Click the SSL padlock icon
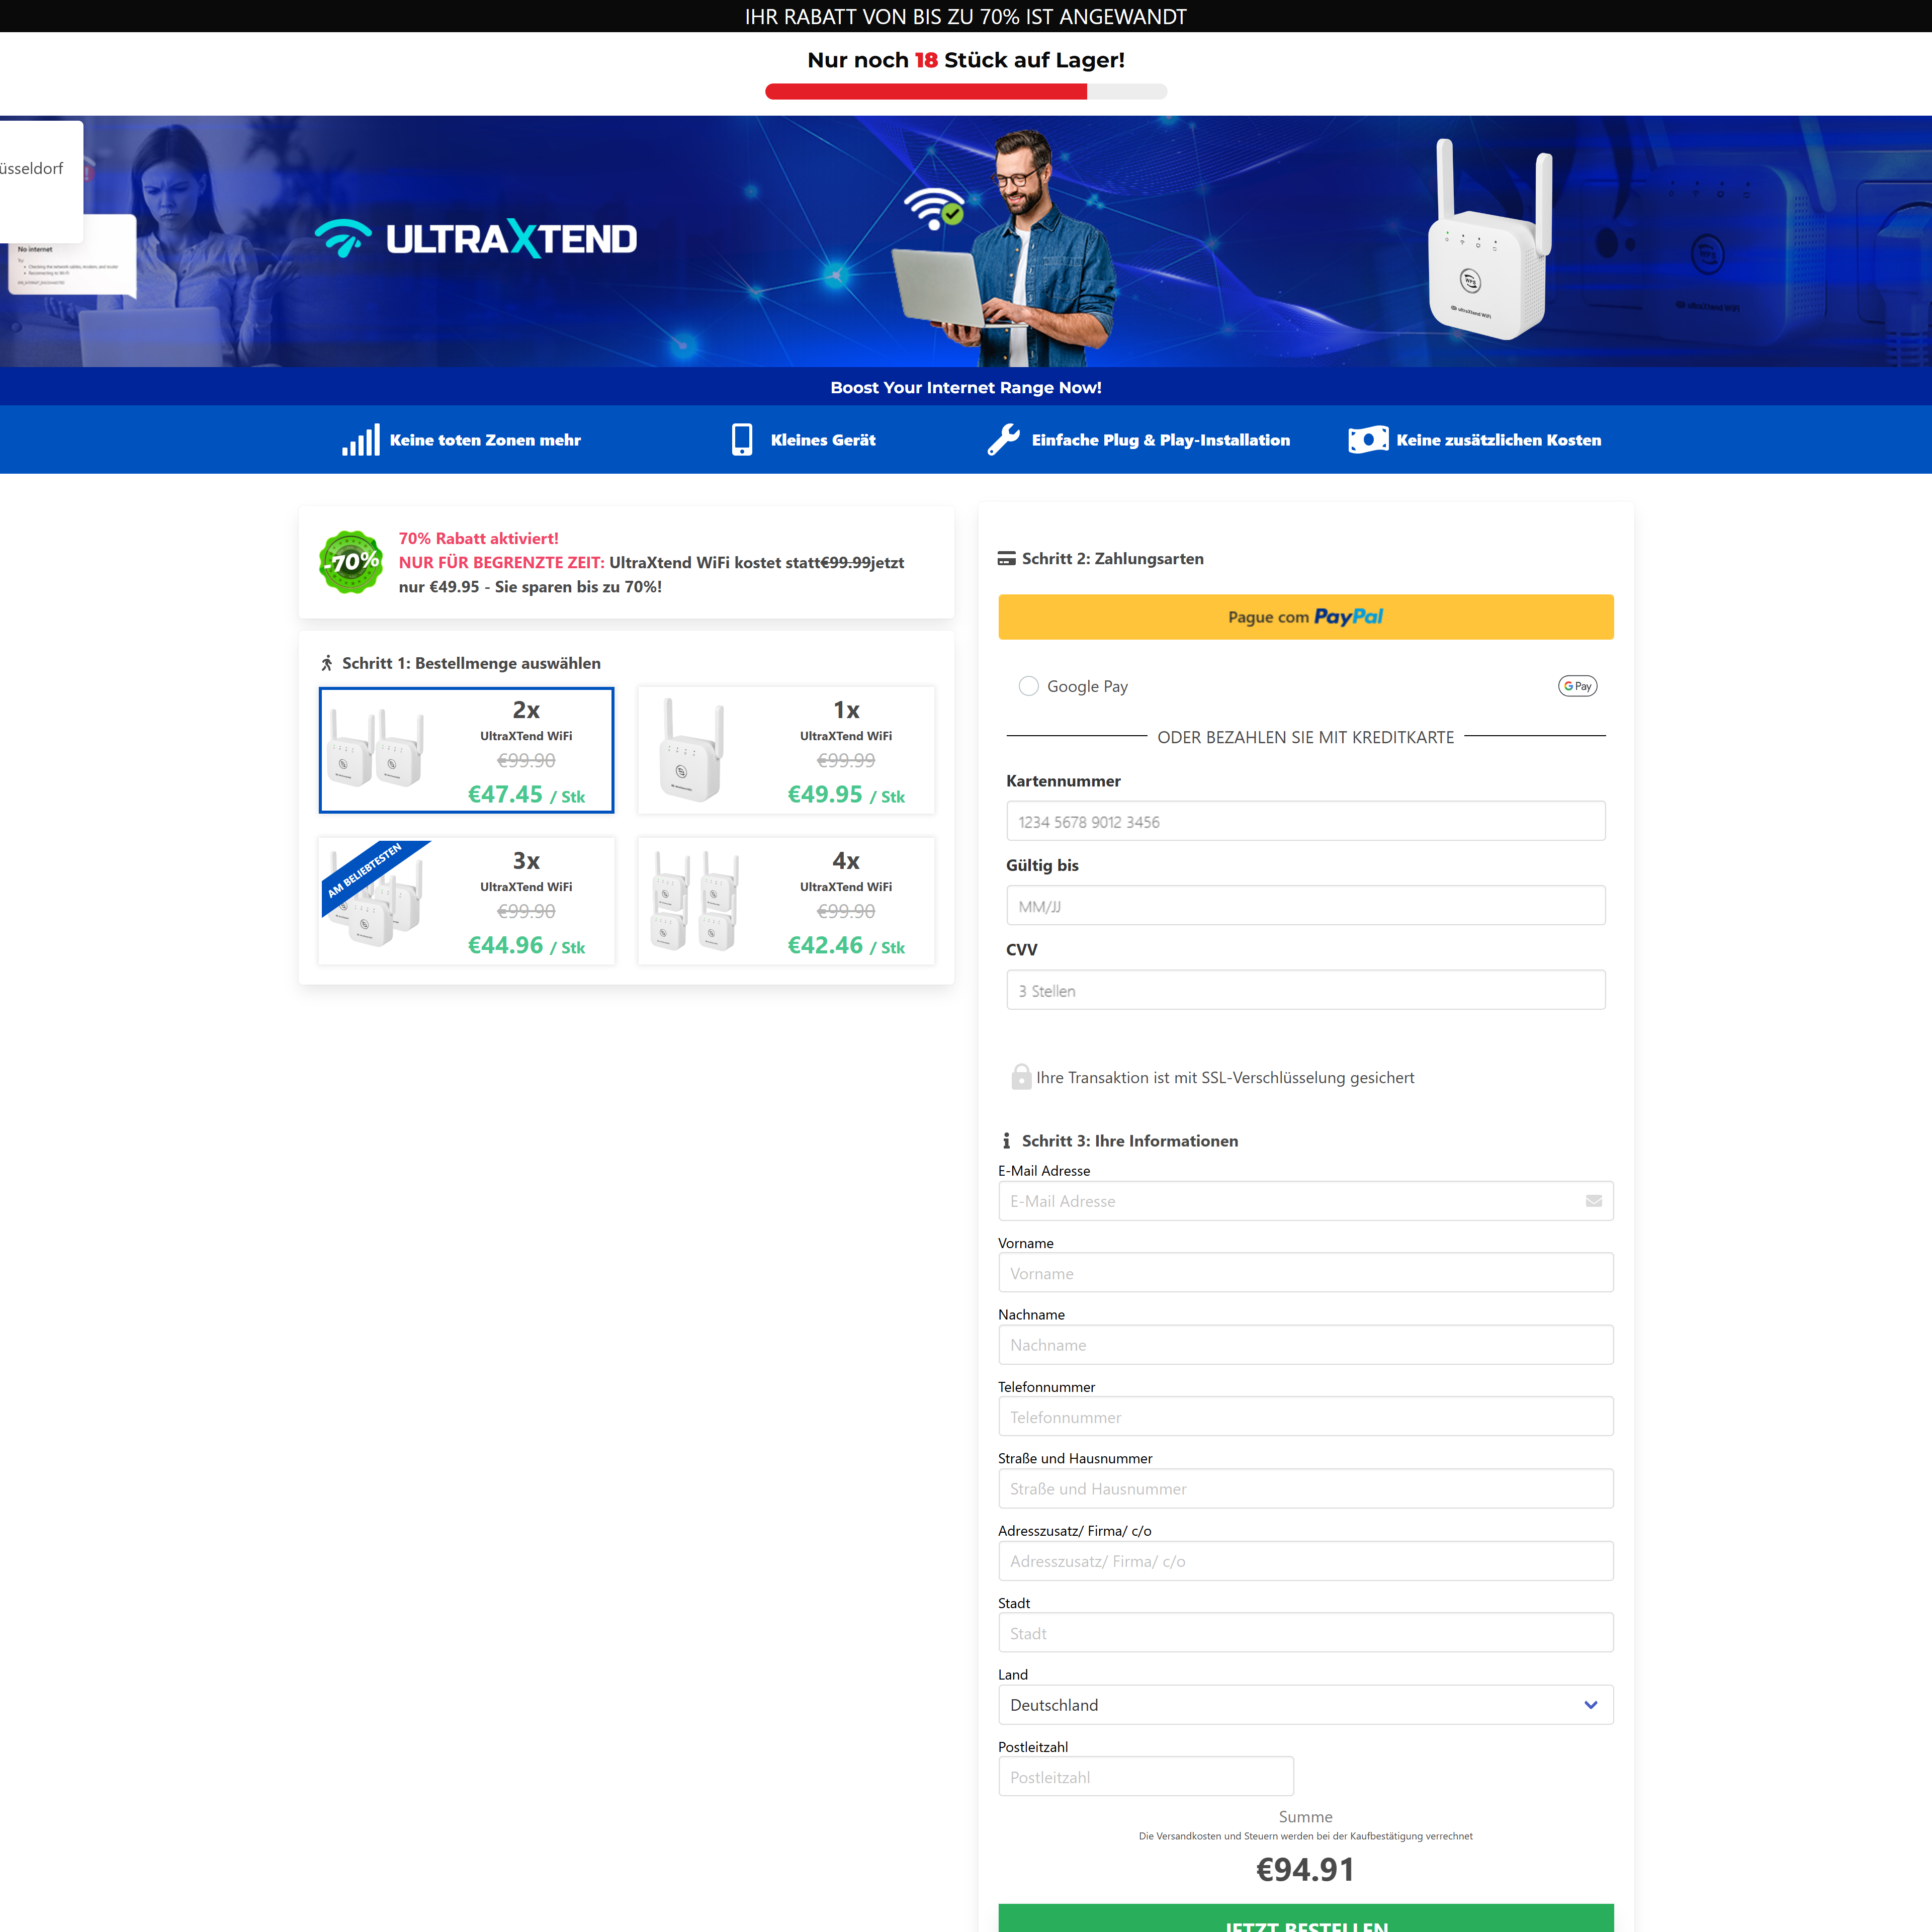 [1021, 1077]
